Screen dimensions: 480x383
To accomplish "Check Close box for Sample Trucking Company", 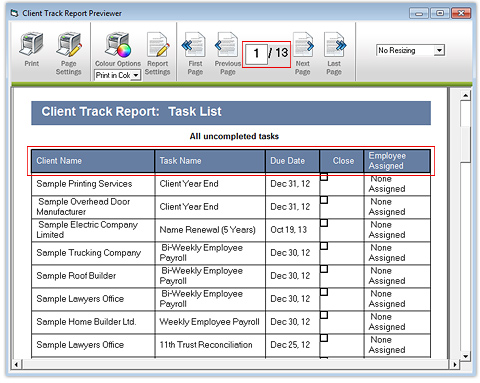I will (x=324, y=246).
